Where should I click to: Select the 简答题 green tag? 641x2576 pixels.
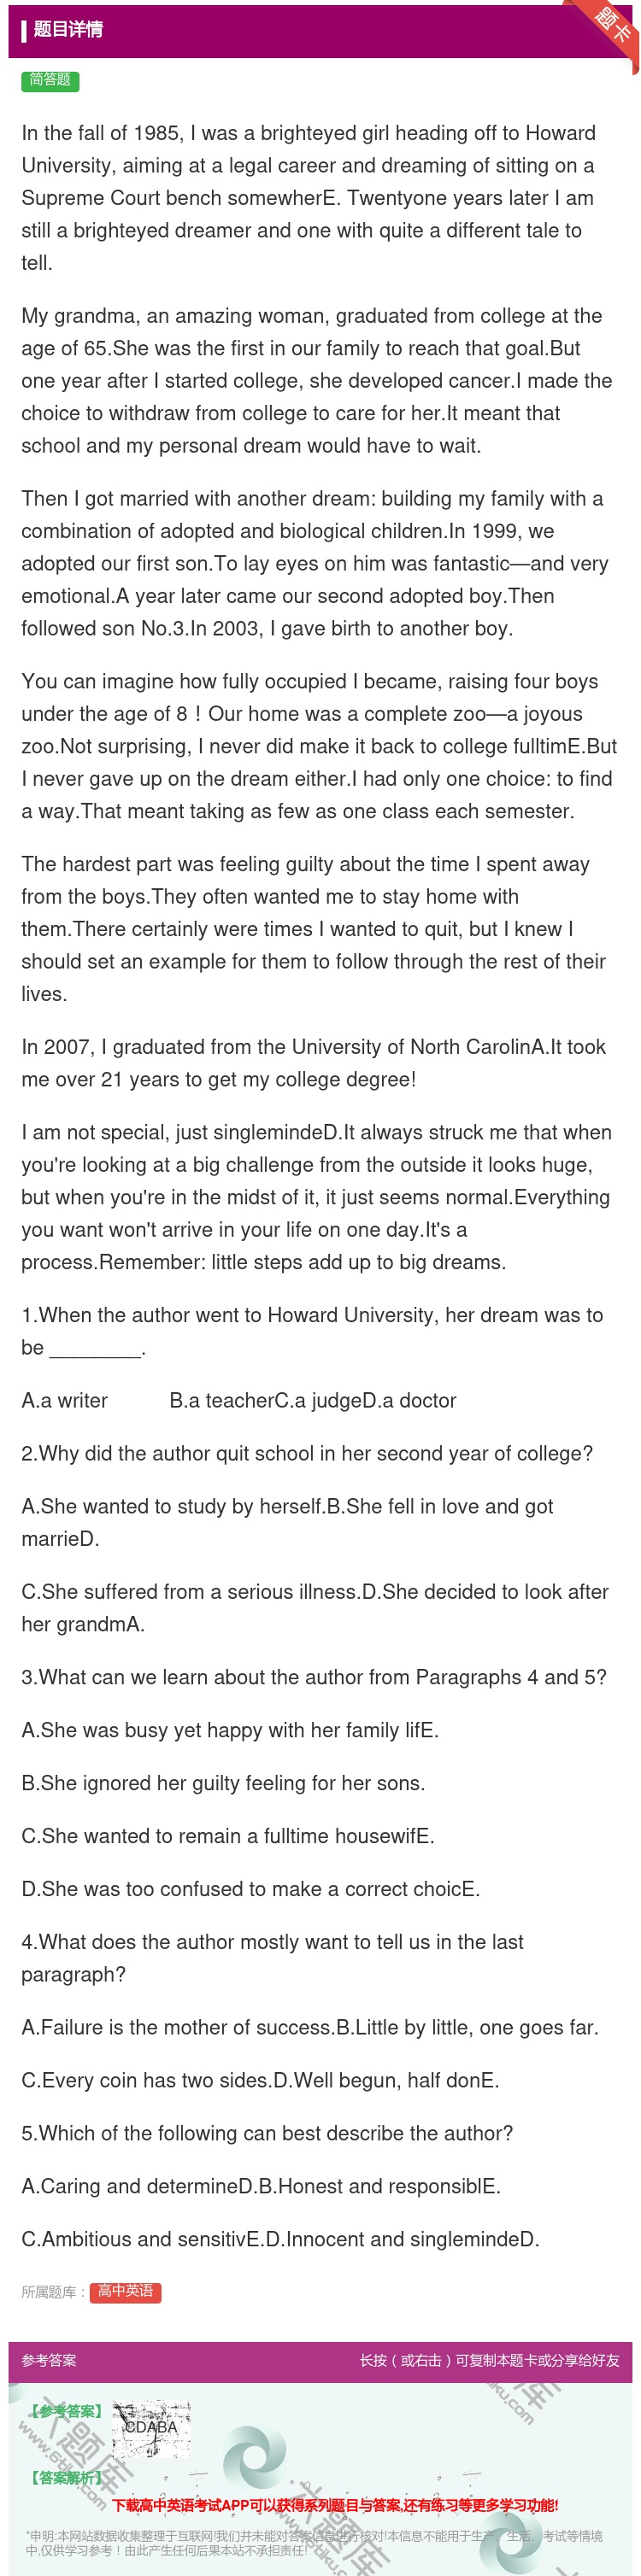tap(50, 81)
